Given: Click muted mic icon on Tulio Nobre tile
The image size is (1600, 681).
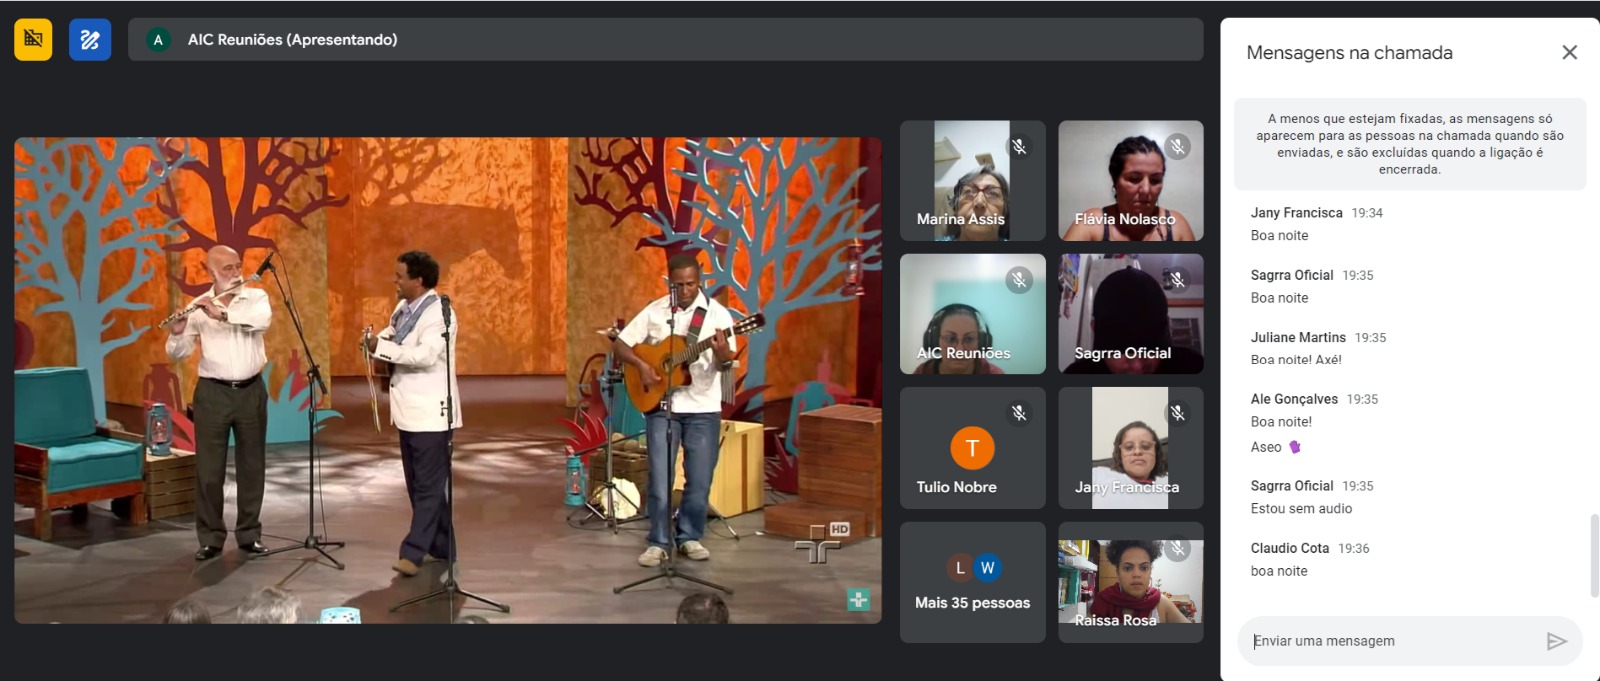Looking at the screenshot, I should [1019, 413].
